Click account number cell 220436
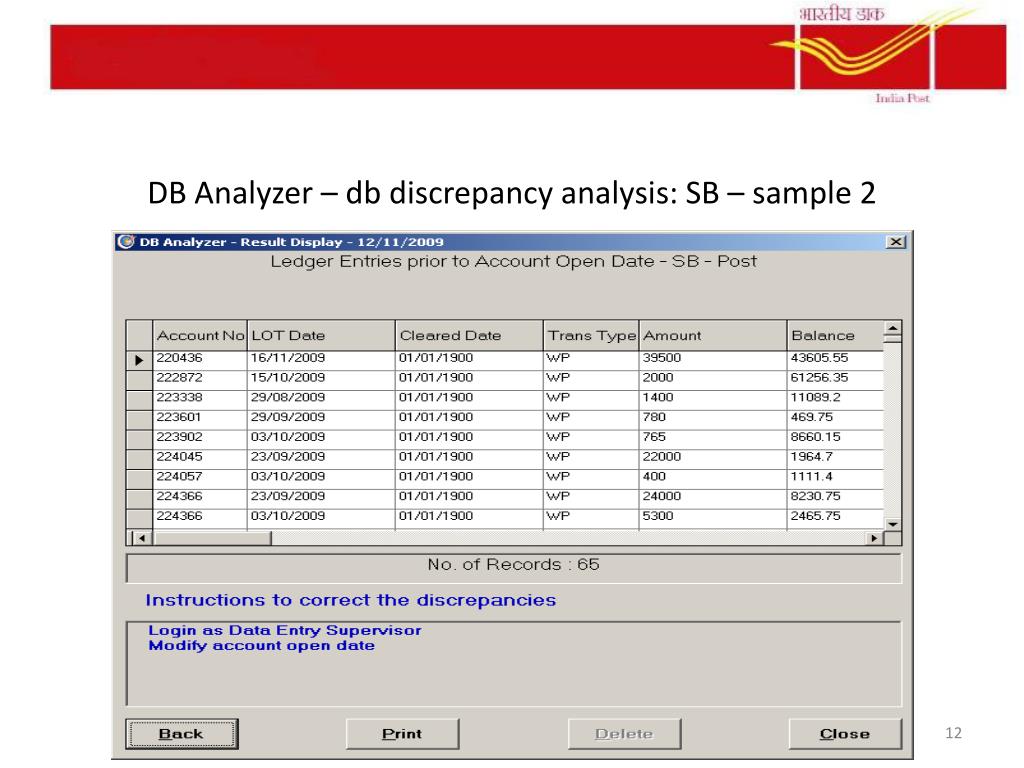 200,359
